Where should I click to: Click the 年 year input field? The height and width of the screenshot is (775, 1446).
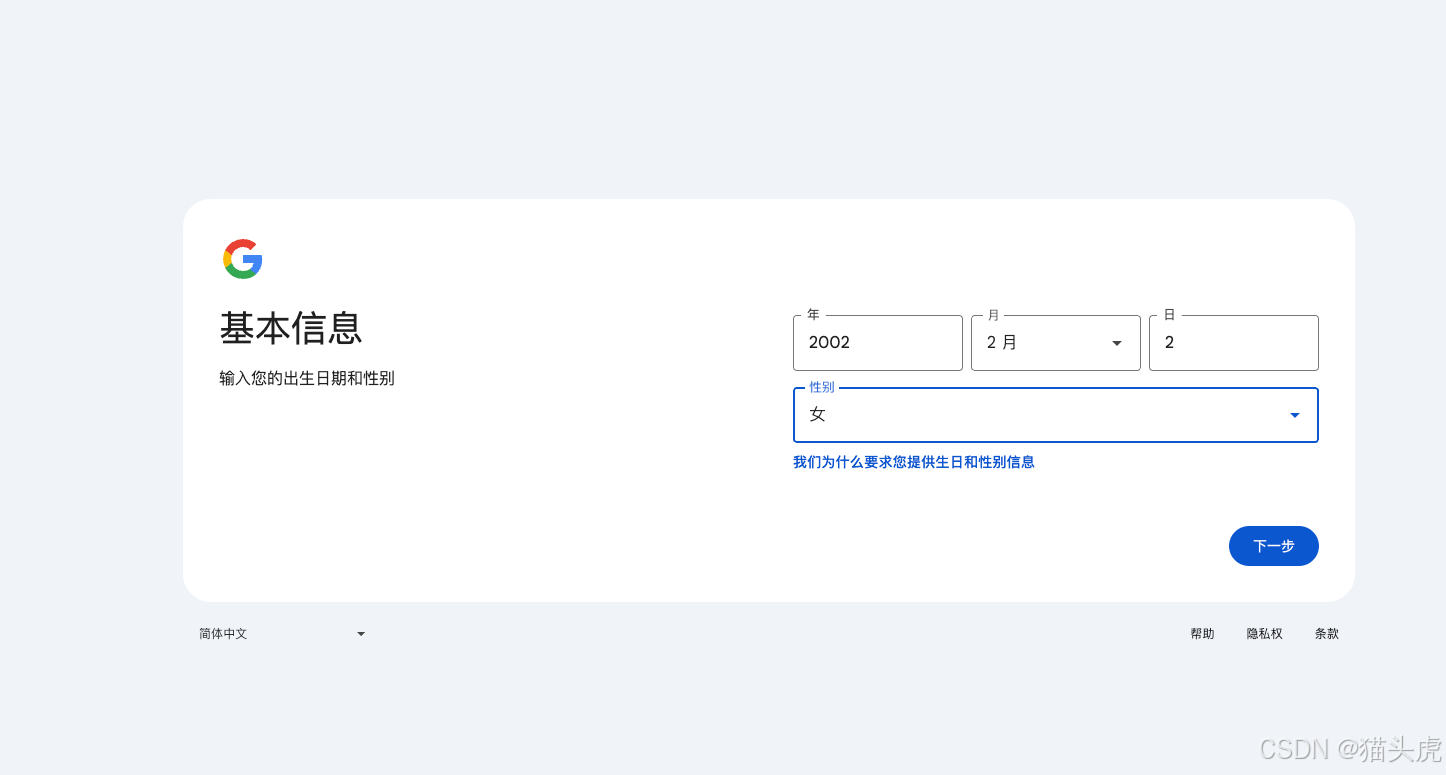coord(877,343)
